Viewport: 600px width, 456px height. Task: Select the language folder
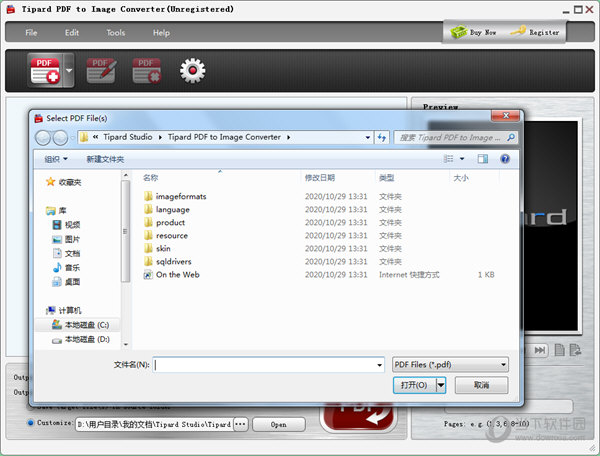(x=167, y=210)
